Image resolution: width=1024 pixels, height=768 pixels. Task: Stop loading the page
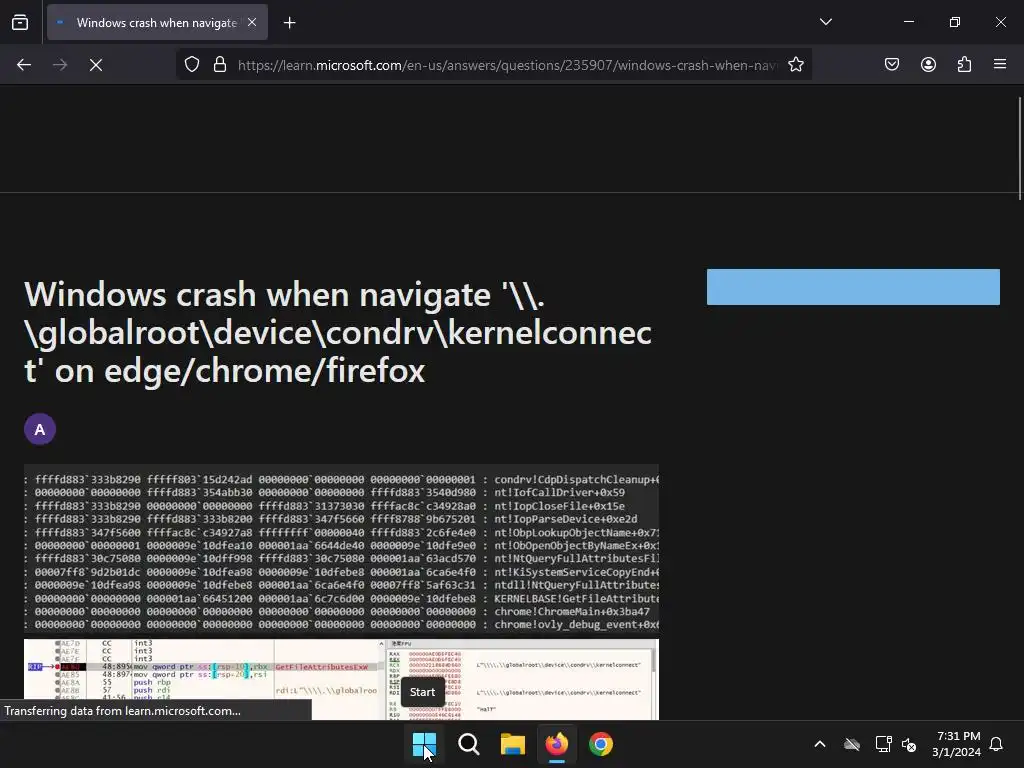[96, 65]
